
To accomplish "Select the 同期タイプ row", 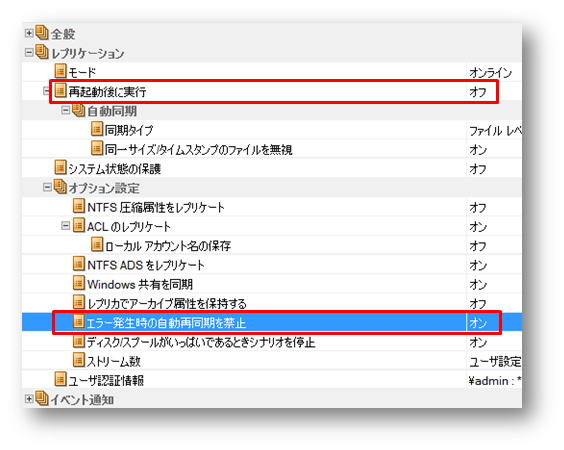I will pos(272,129).
